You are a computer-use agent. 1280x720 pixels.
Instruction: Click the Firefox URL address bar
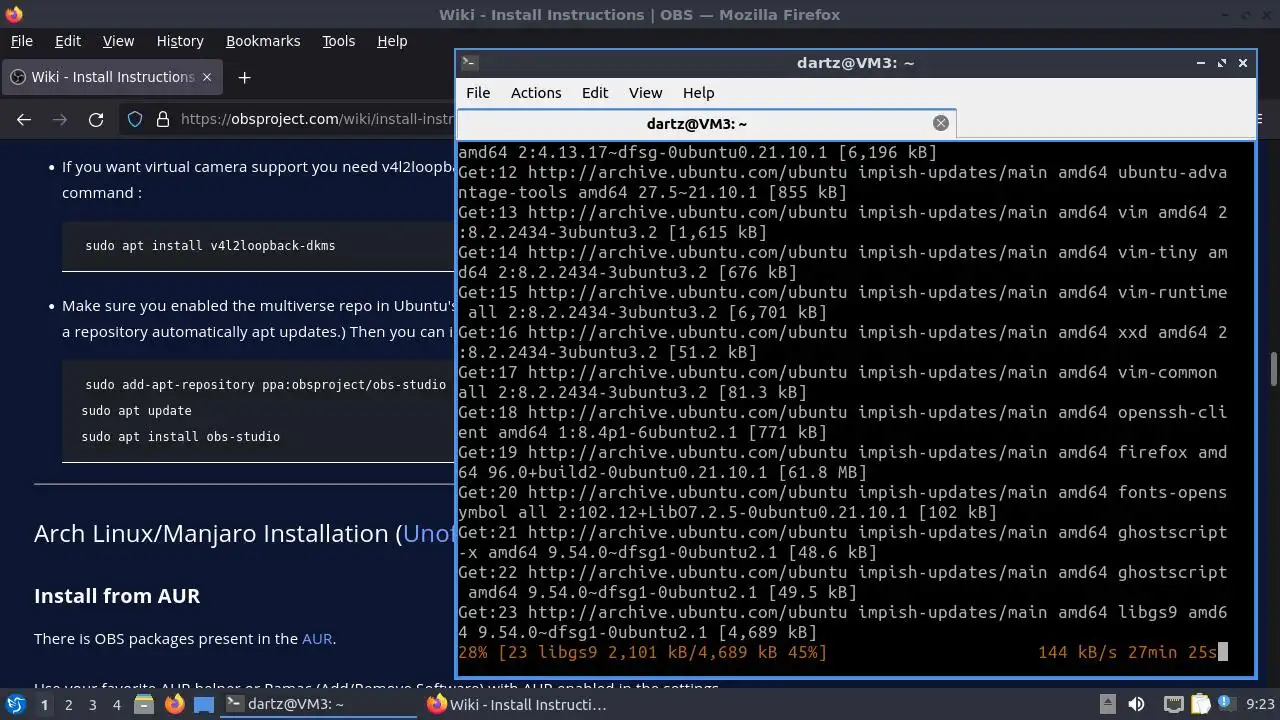pos(316,119)
